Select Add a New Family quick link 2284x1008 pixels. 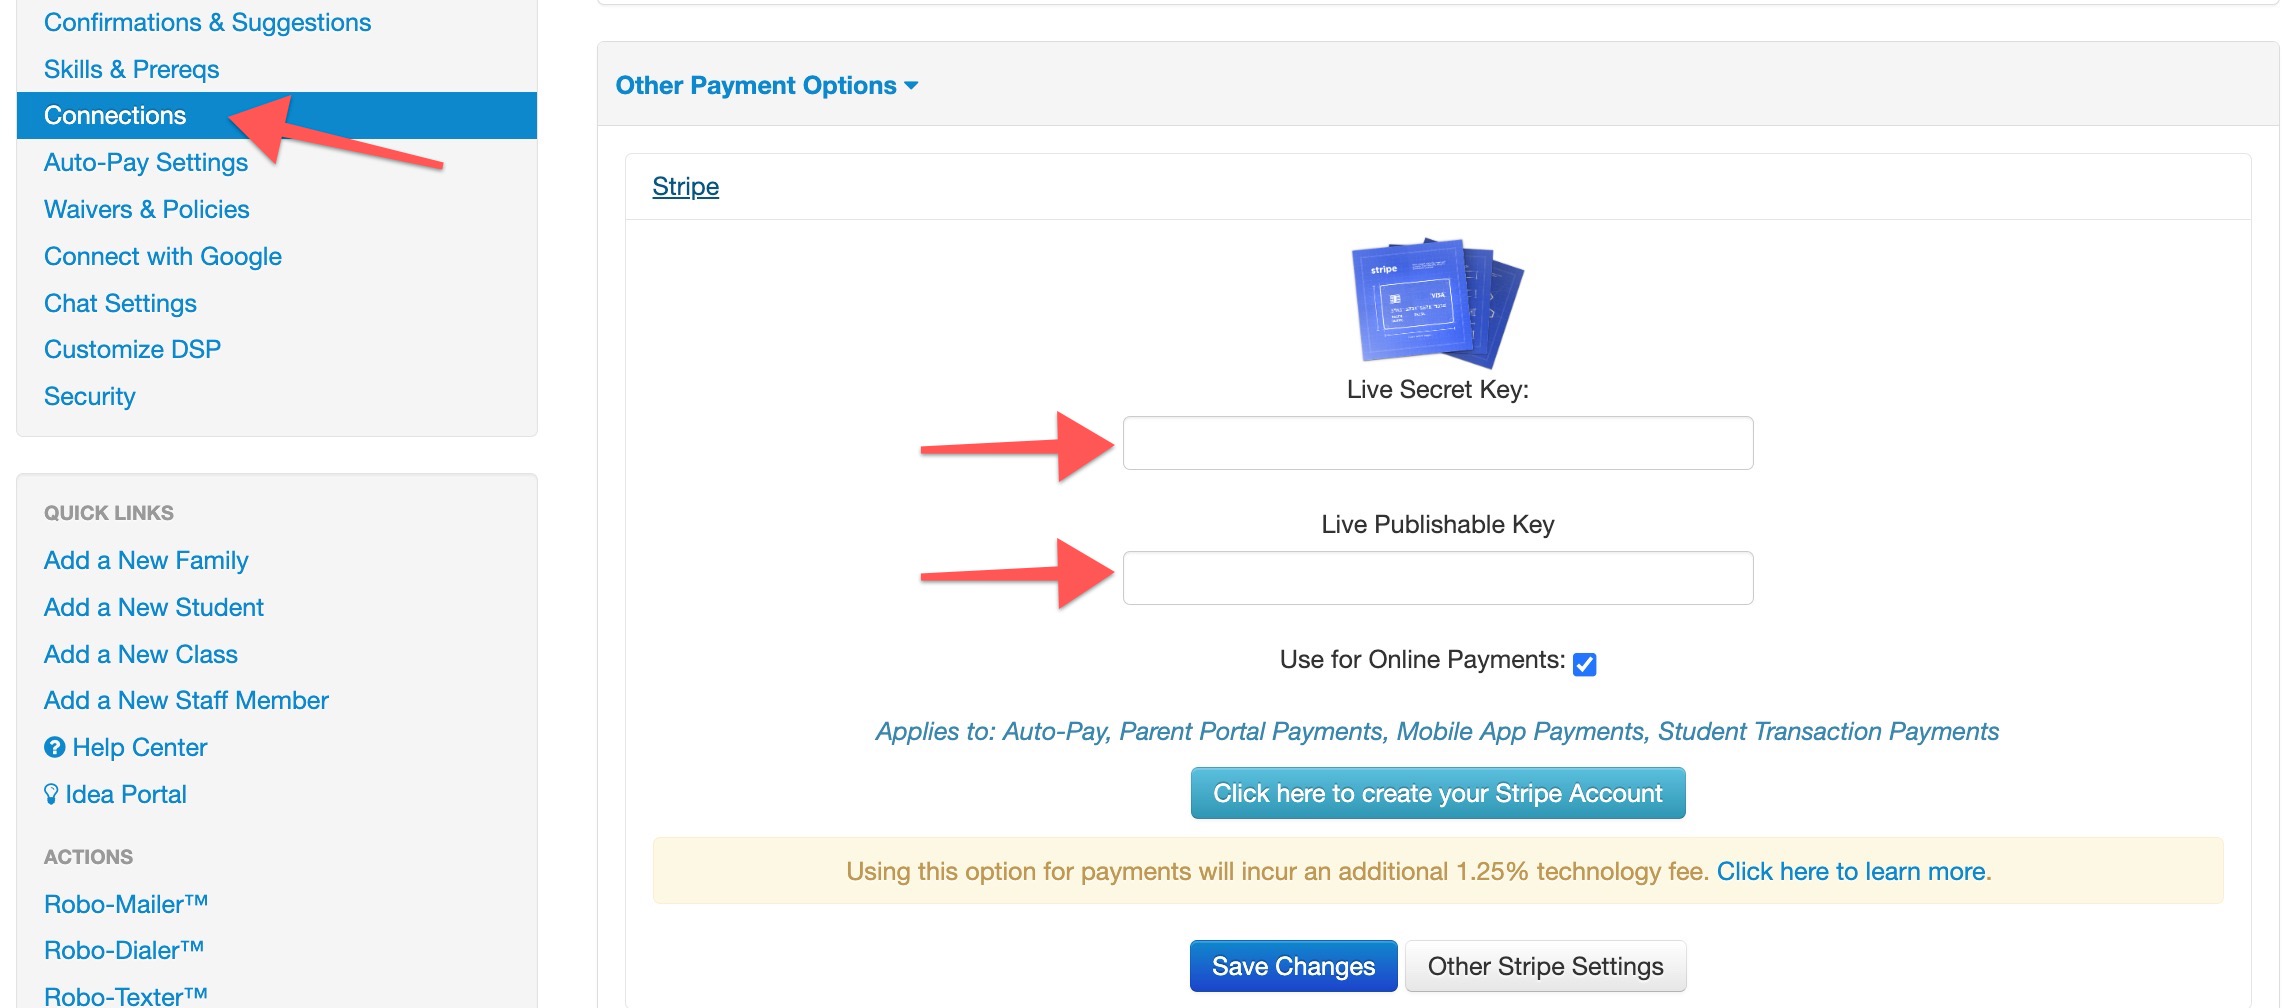(146, 560)
